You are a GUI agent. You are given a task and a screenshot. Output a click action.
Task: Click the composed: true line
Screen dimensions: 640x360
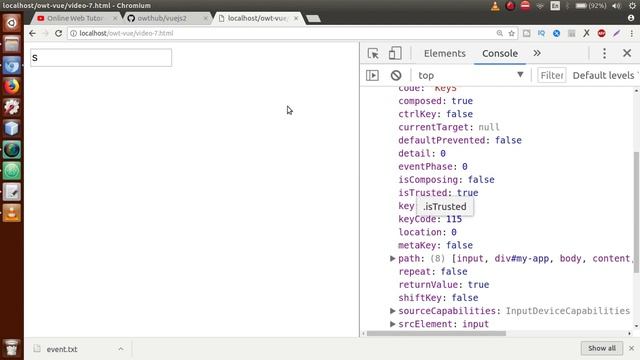[435, 101]
